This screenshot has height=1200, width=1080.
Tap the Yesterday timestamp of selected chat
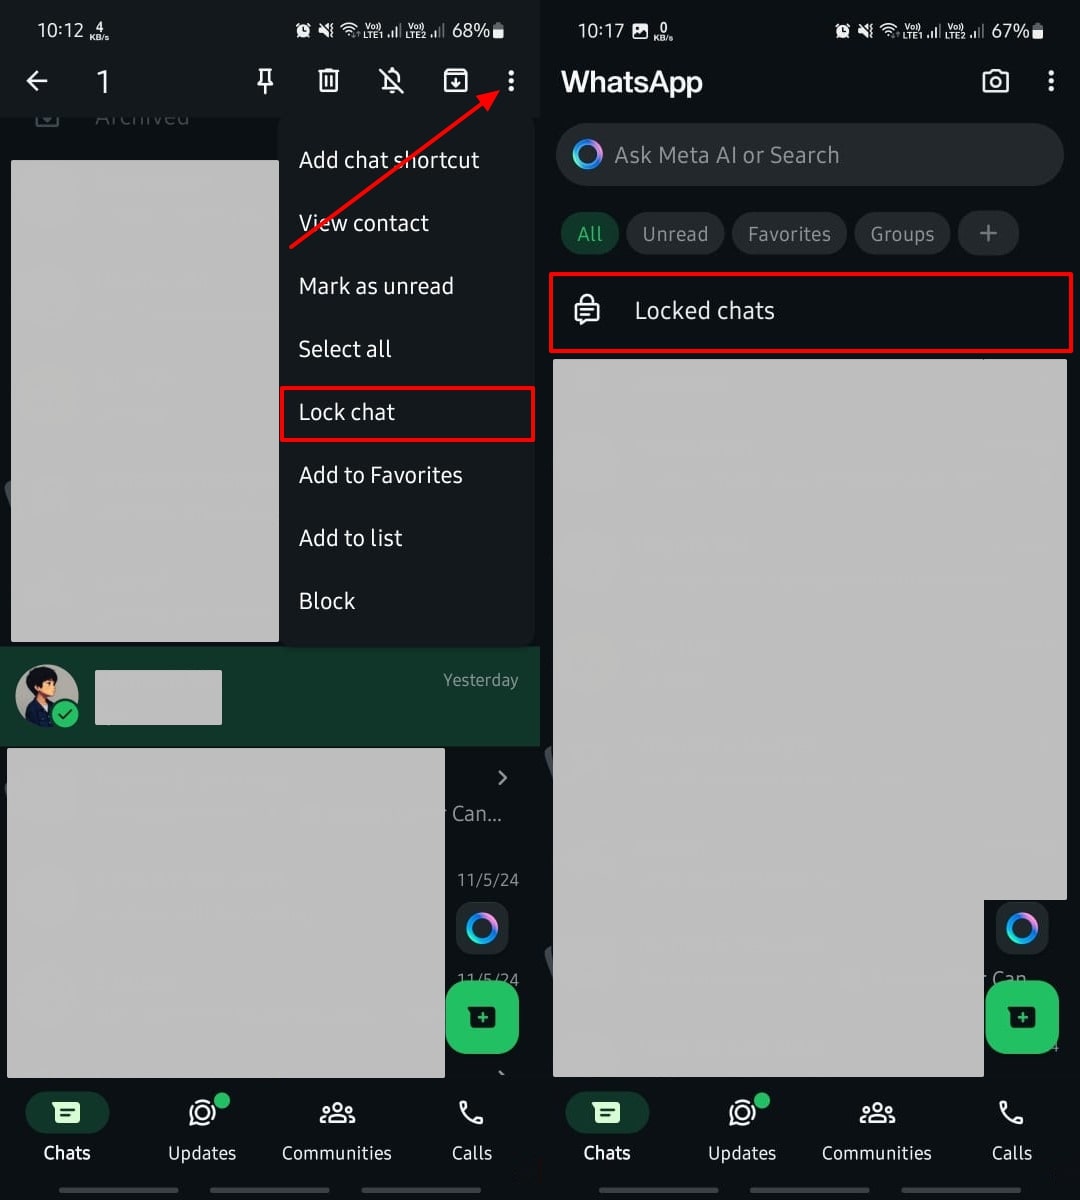pyautogui.click(x=480, y=680)
